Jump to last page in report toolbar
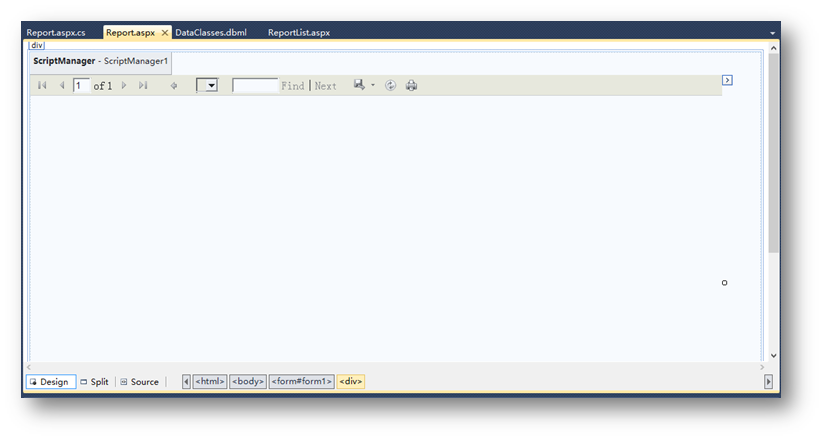Screen dimensions: 823x440 point(143,85)
